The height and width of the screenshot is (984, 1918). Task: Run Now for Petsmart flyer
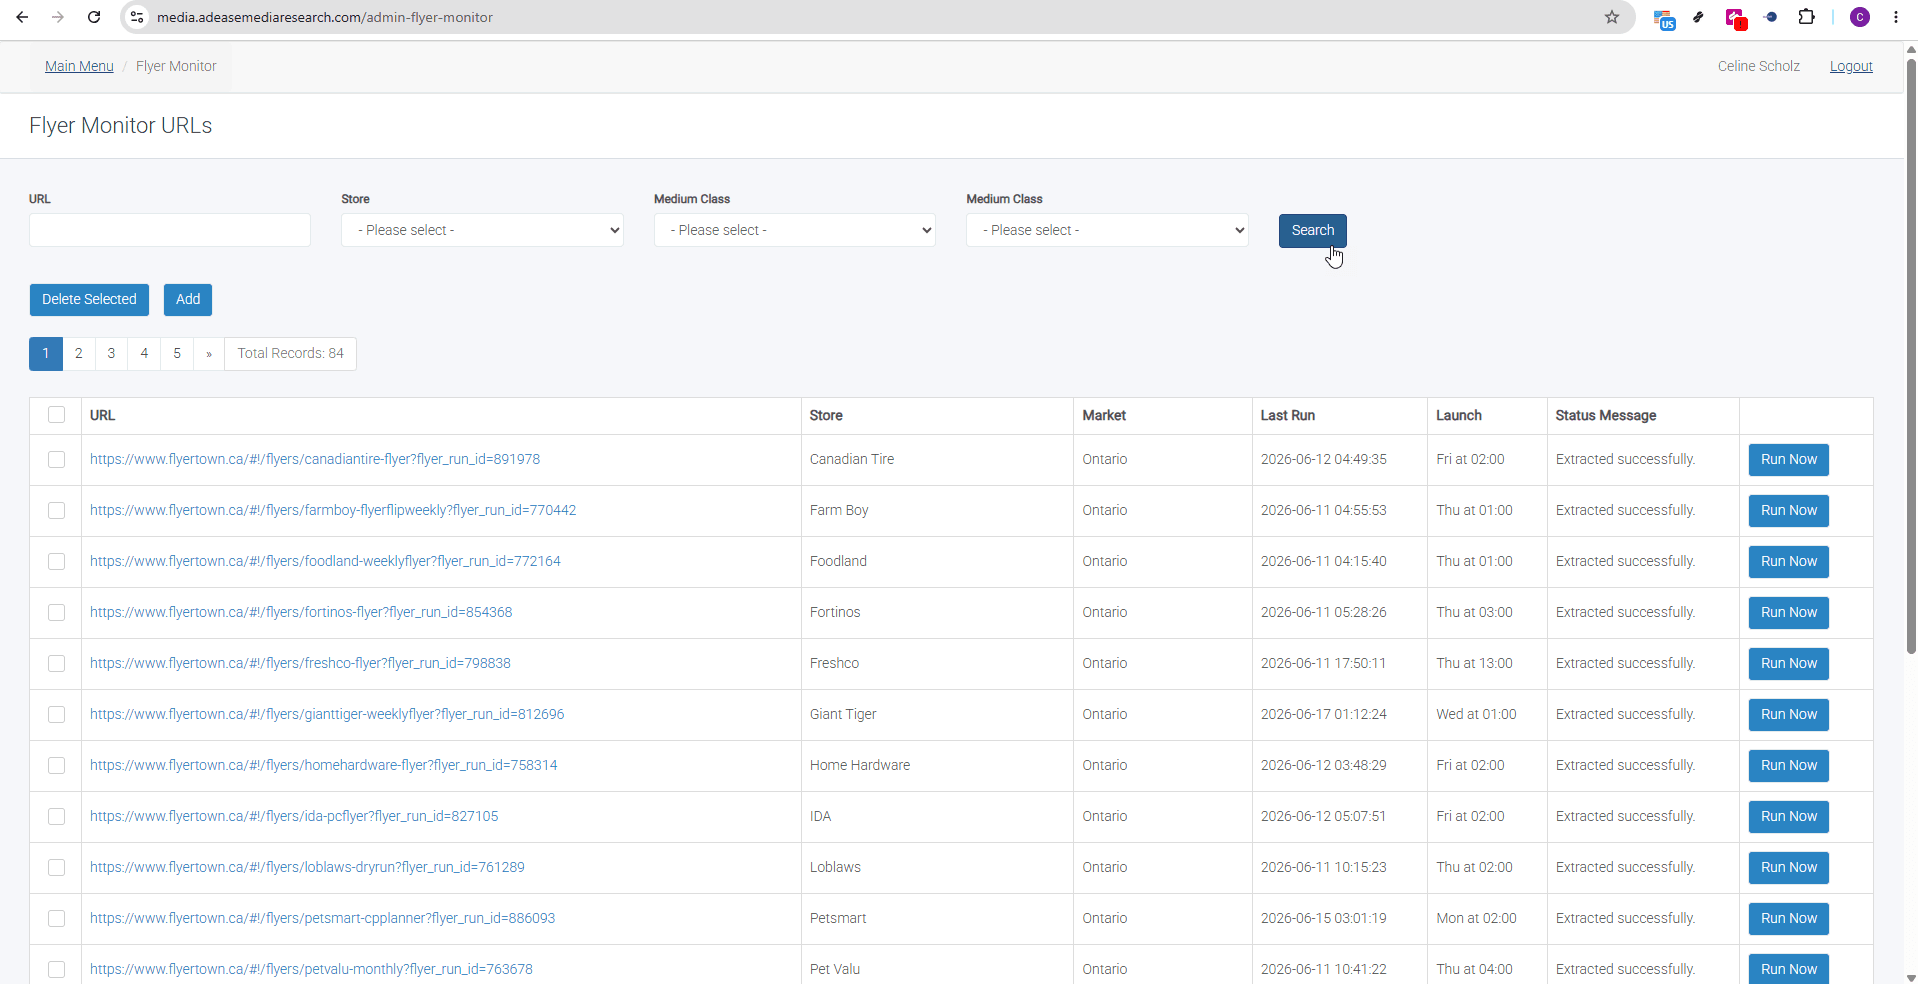(x=1789, y=919)
